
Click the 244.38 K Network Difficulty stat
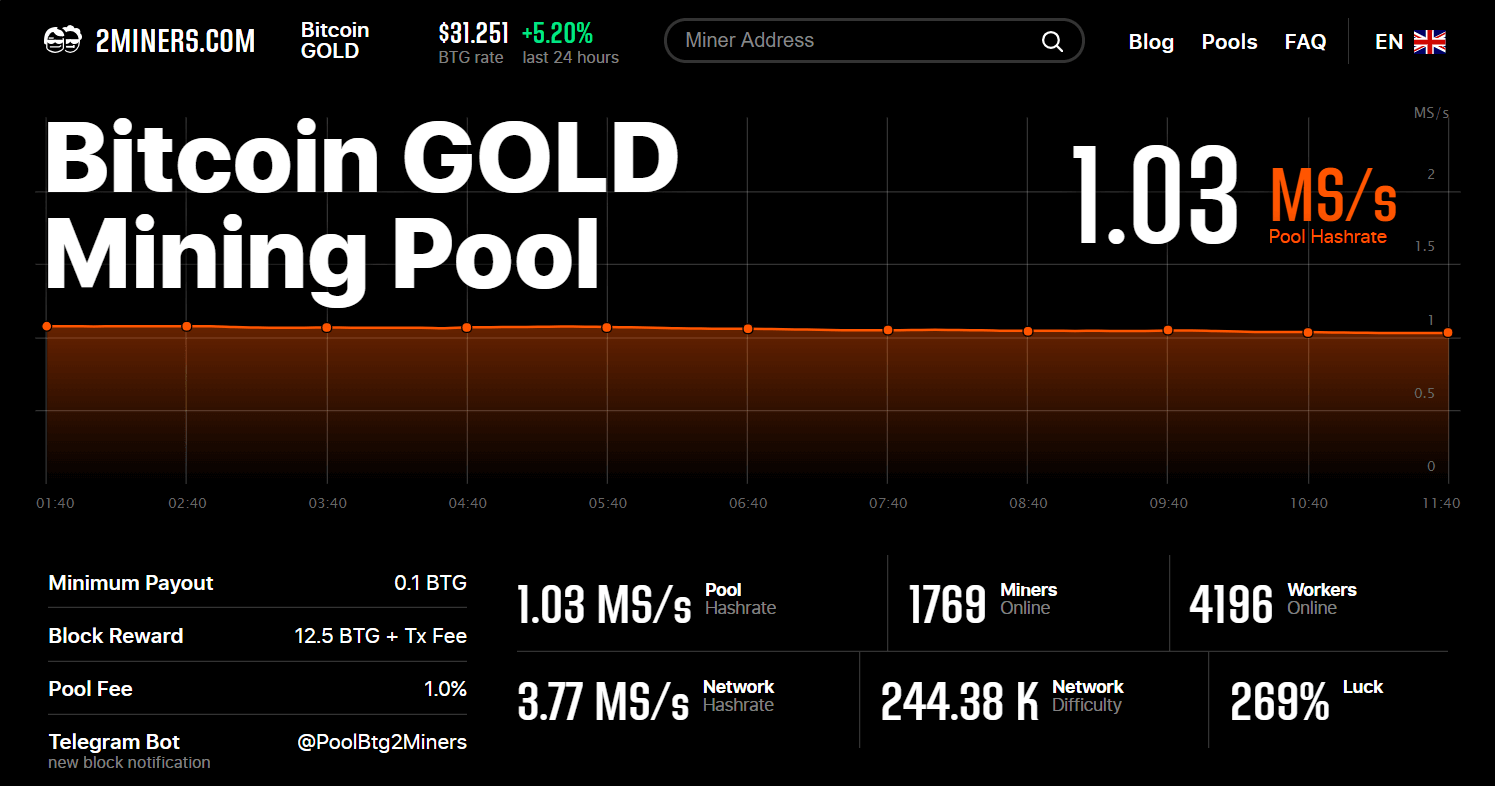click(959, 701)
